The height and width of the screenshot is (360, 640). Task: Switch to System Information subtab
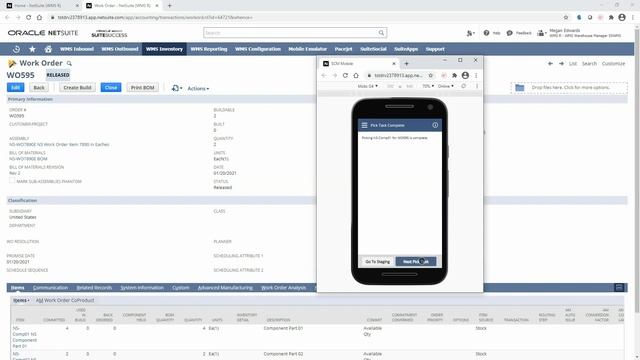coord(142,288)
